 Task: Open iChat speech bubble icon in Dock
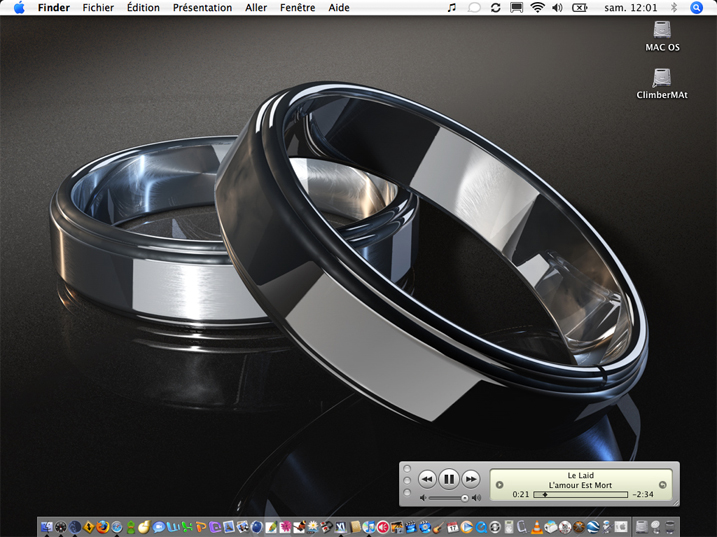pyautogui.click(x=159, y=527)
